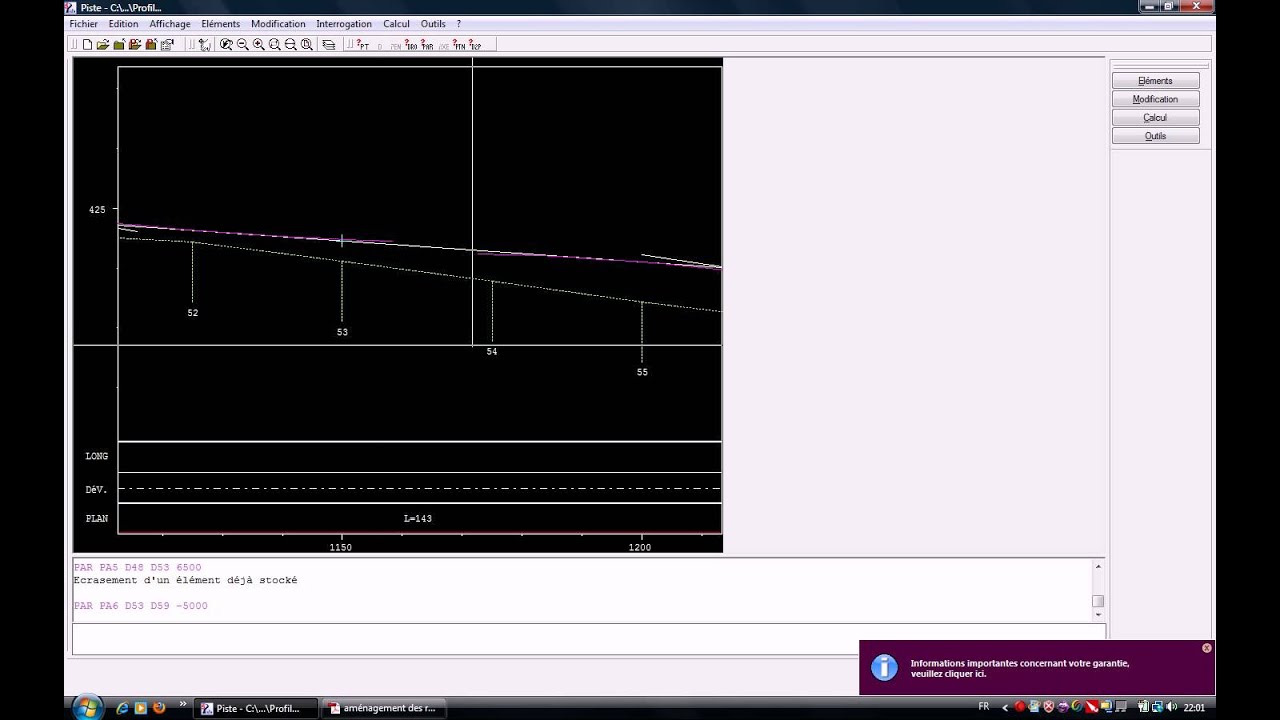Click the command input field
The height and width of the screenshot is (720, 1280).
click(x=588, y=638)
